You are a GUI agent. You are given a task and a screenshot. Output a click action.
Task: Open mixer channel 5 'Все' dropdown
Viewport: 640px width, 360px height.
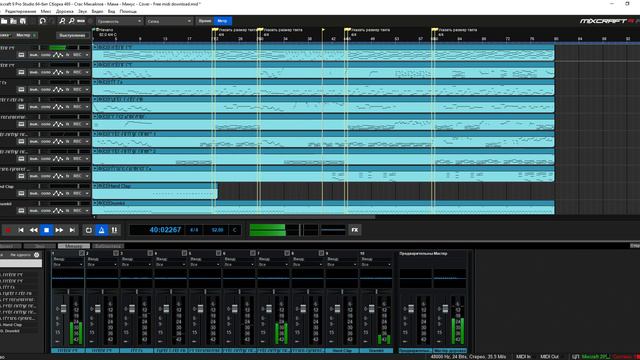(205, 264)
